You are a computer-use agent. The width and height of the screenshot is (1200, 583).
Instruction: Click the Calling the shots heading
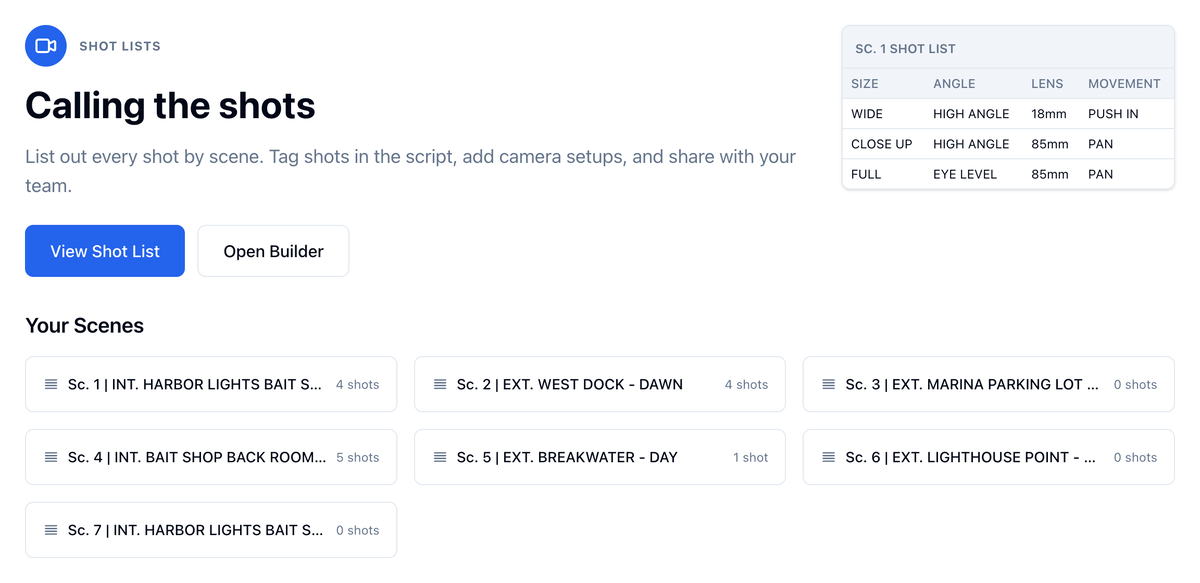click(170, 106)
